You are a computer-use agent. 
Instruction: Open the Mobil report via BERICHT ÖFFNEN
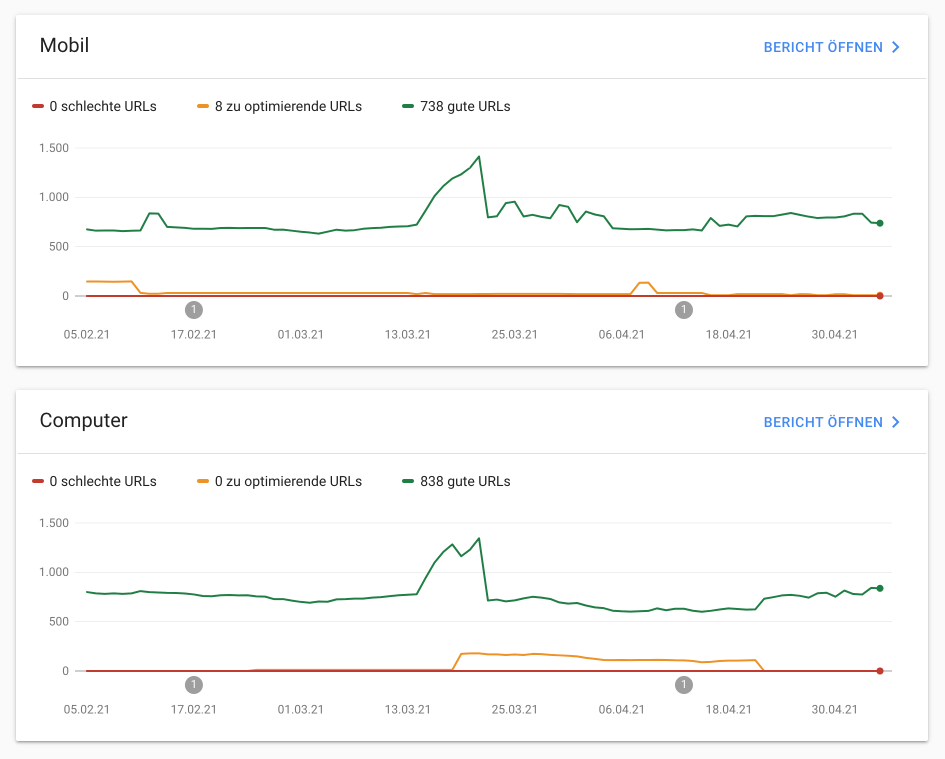tap(822, 47)
